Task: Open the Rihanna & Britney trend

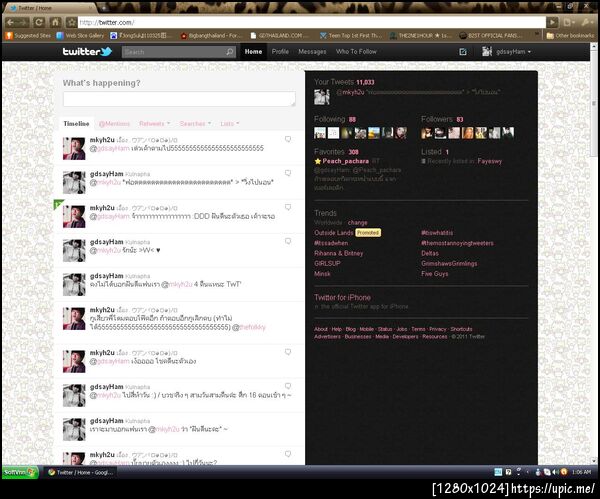Action: click(338, 253)
